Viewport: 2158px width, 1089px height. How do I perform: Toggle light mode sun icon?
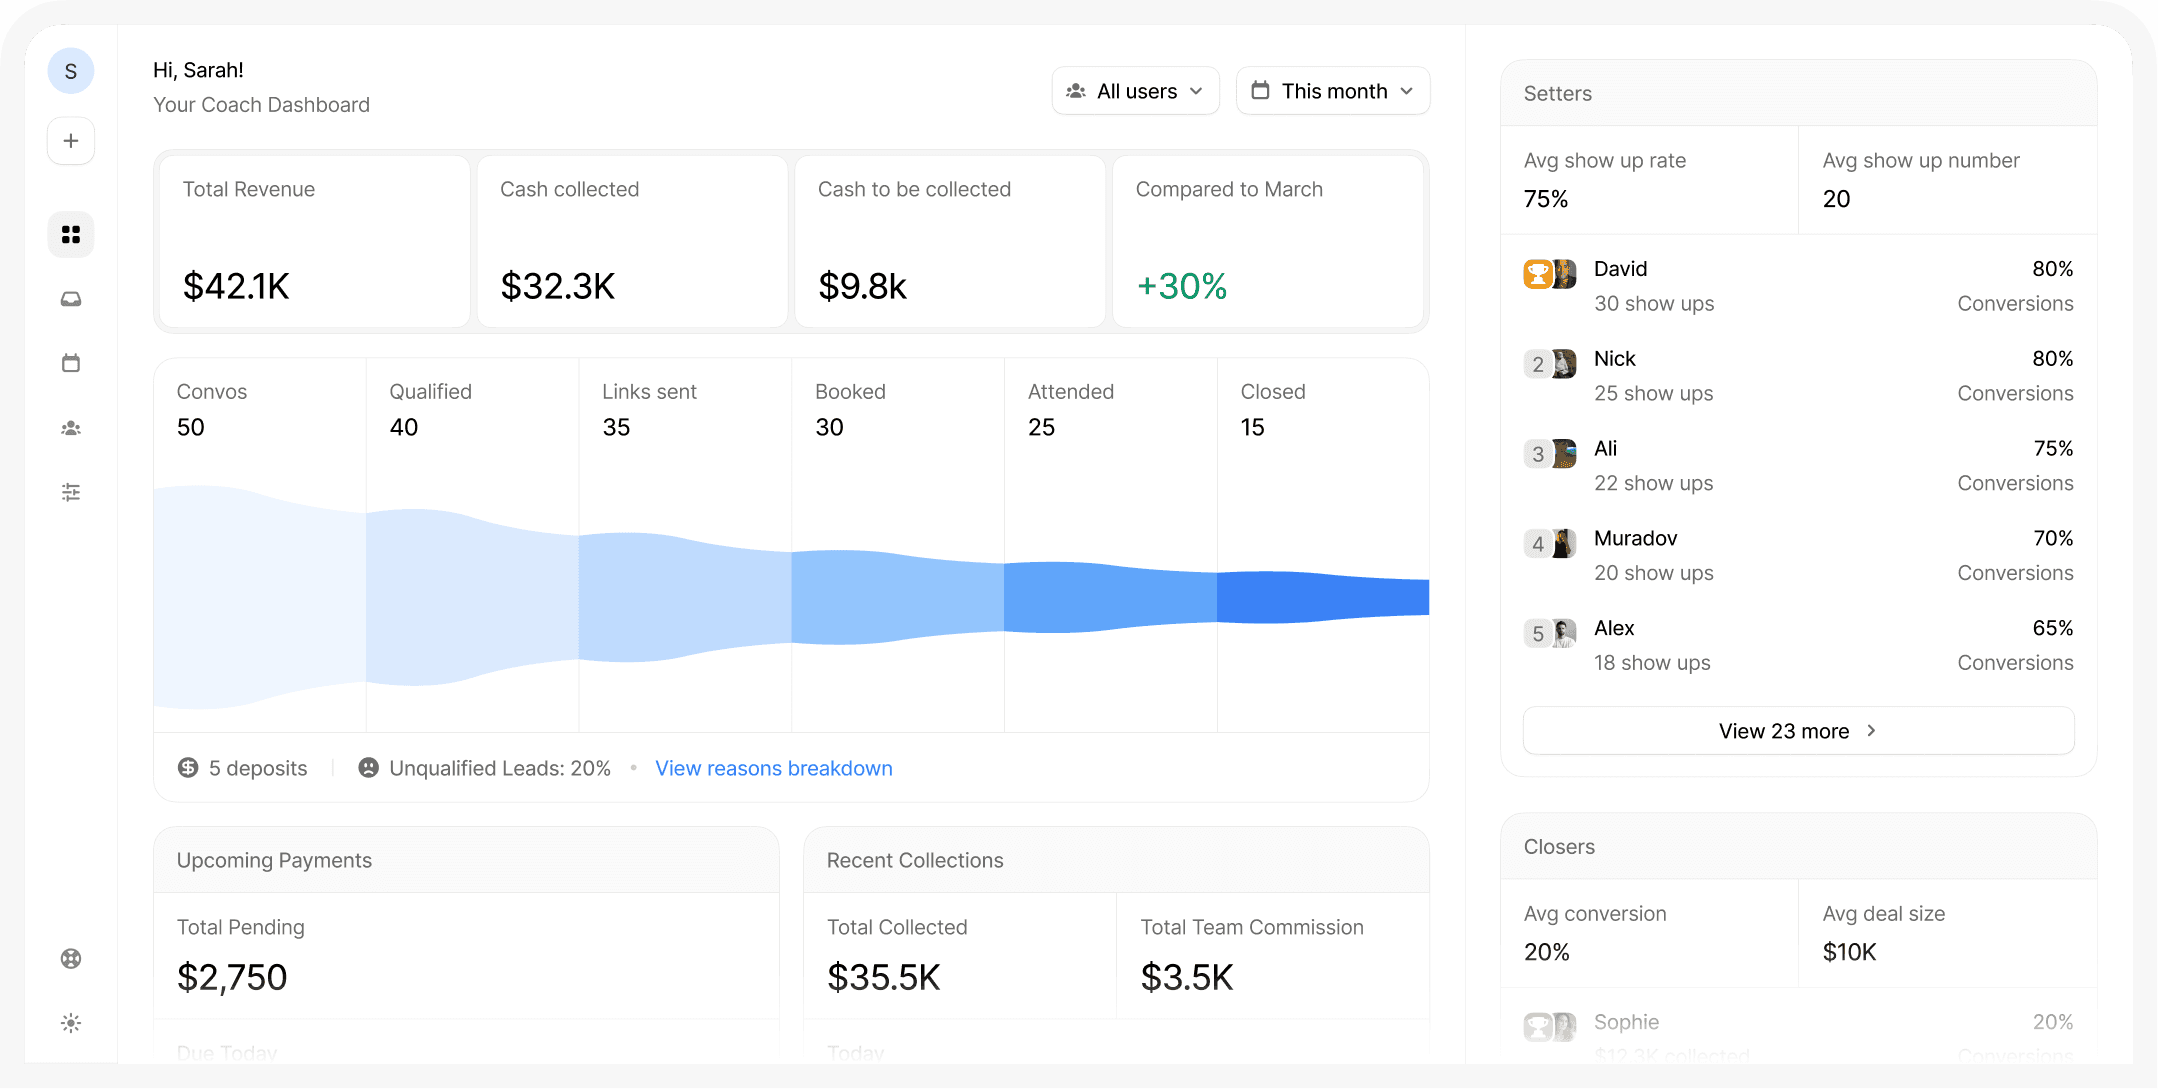71,1023
